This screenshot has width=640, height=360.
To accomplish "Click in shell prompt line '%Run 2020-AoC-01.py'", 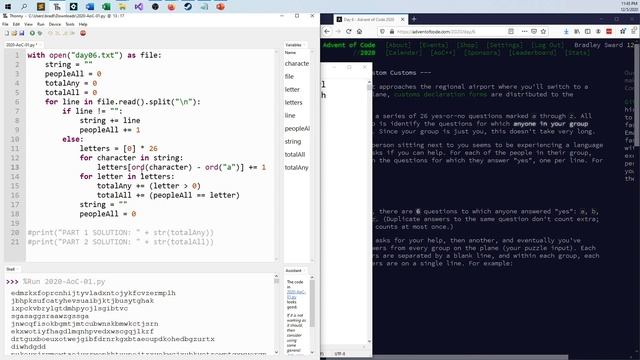I will tap(64, 282).
